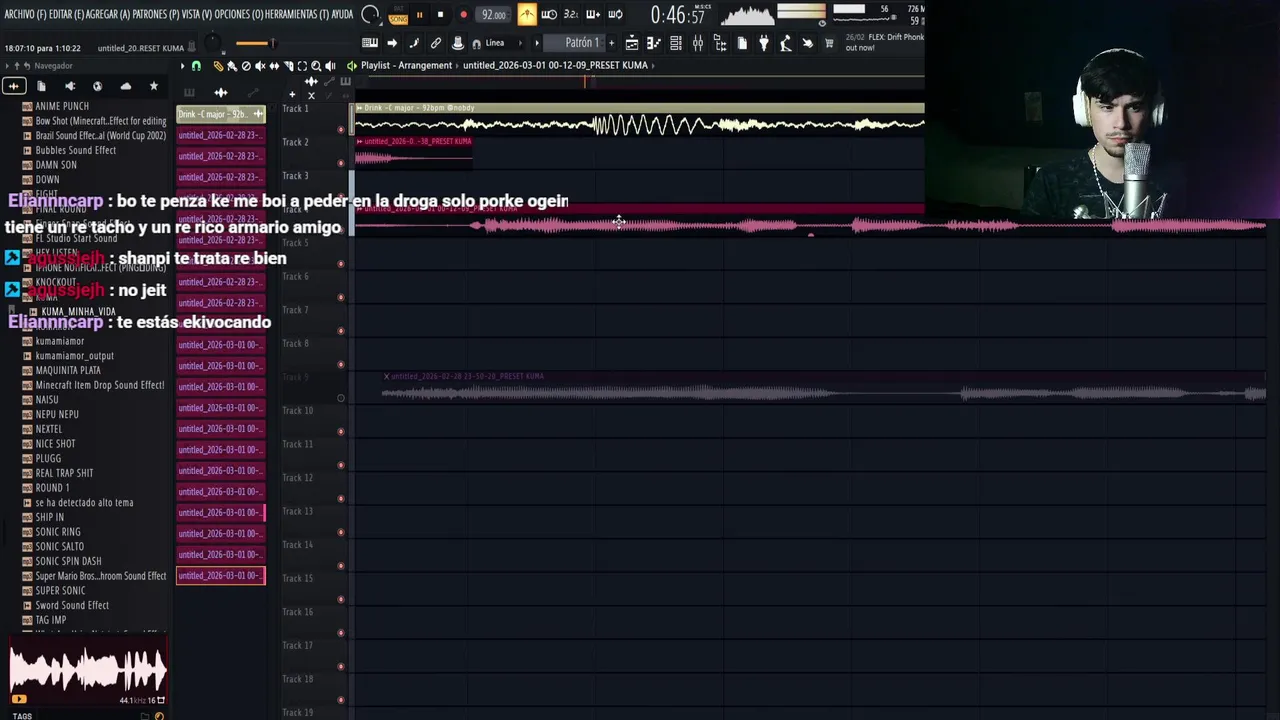The image size is (1280, 720).
Task: Show audio clips in the picker panel
Action: point(221,93)
